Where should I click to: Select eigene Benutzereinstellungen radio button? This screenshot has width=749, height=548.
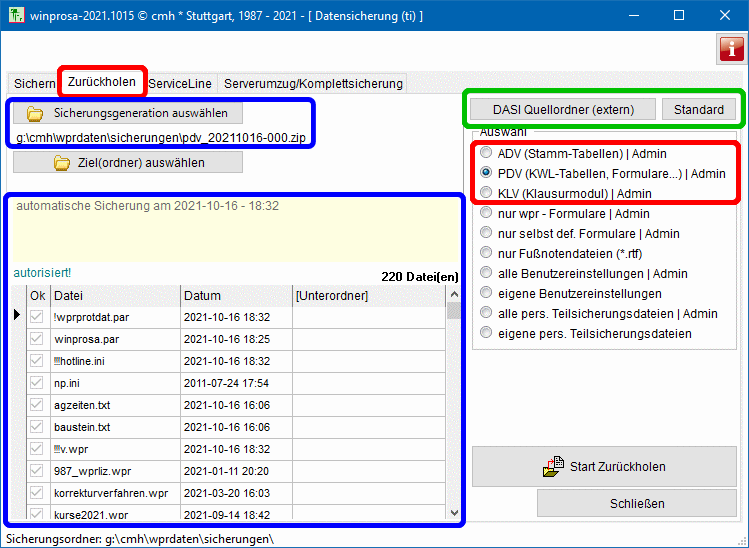487,293
